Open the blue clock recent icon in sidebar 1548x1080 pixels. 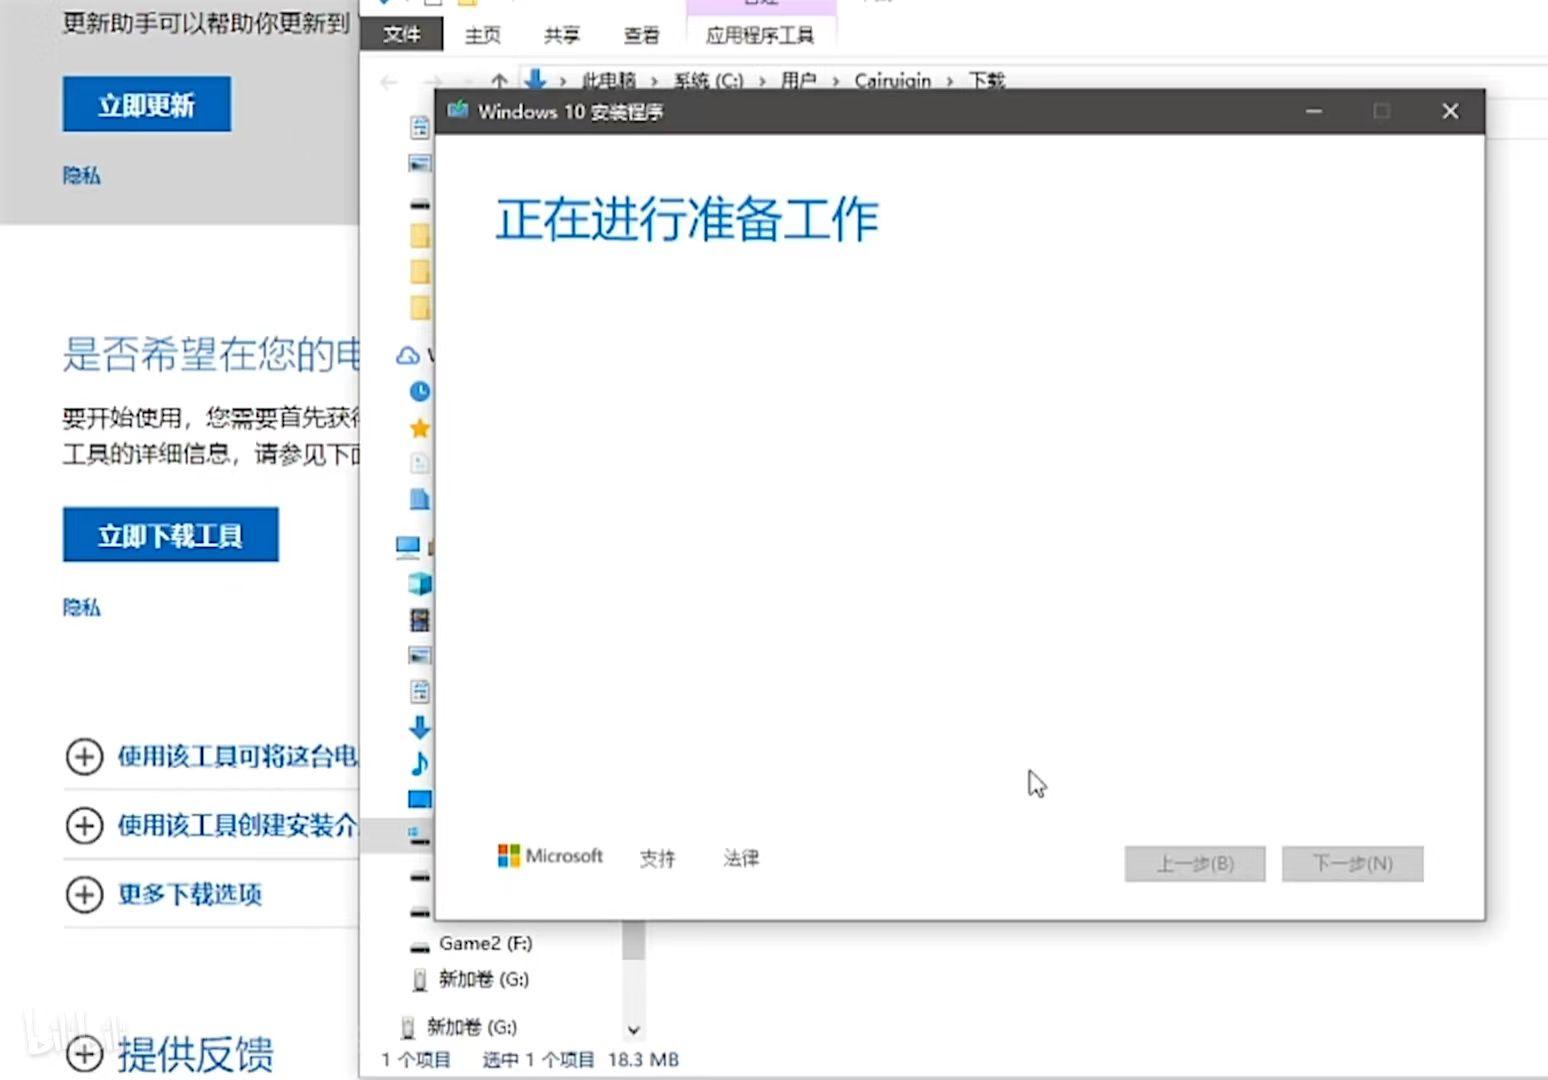click(420, 392)
